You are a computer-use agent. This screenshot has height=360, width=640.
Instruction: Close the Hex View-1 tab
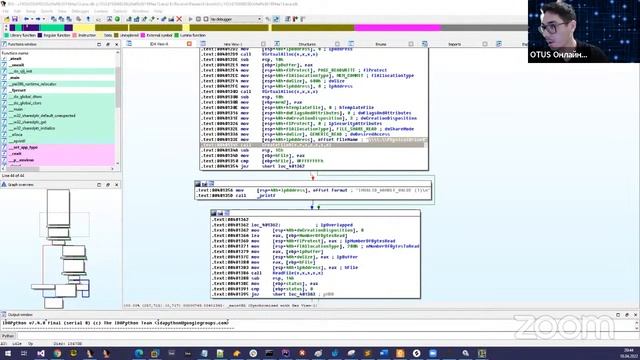[263, 44]
